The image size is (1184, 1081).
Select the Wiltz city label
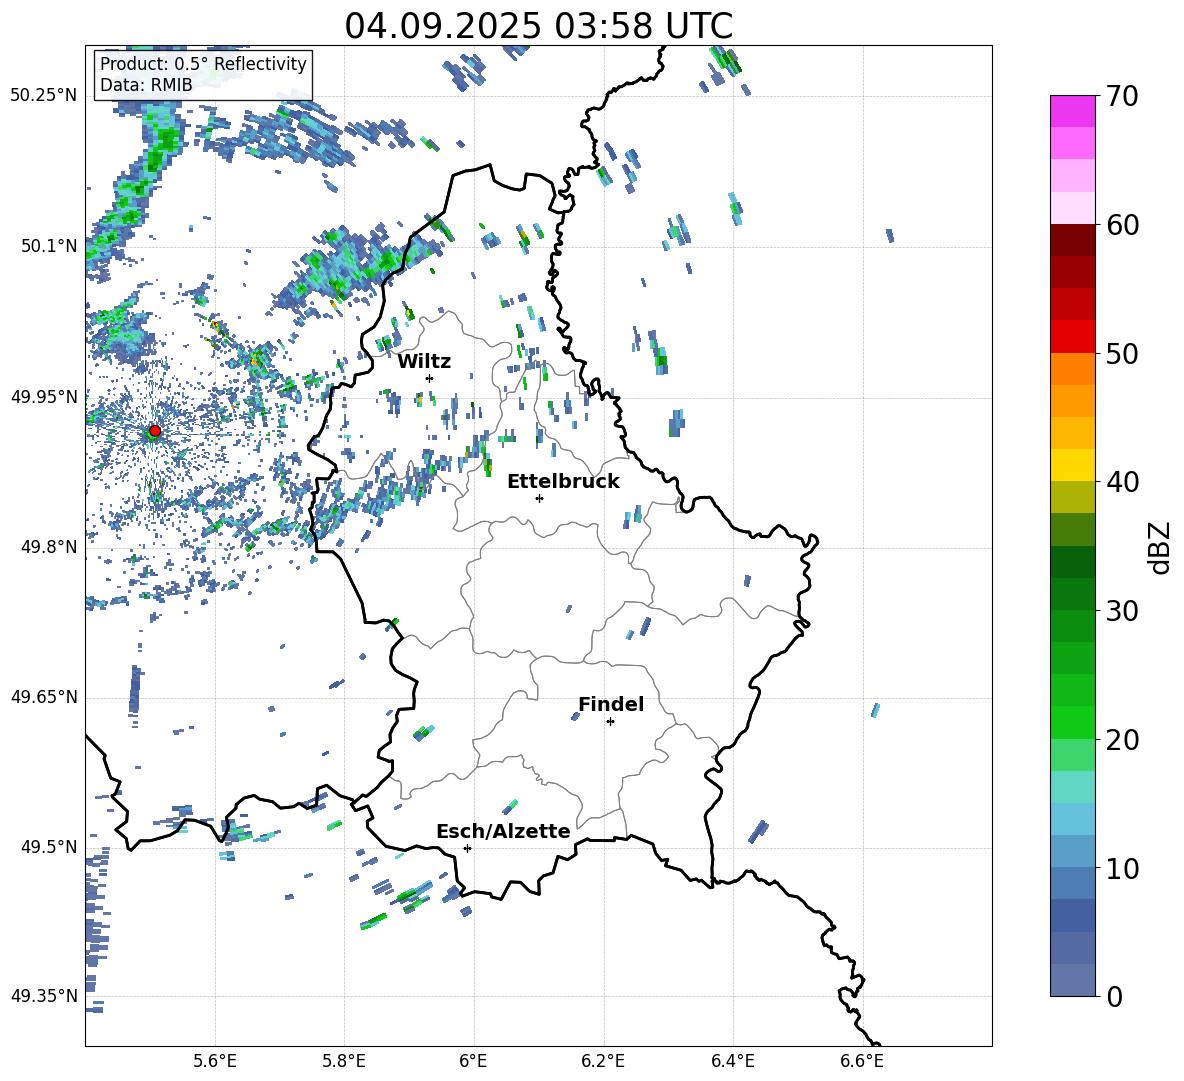tap(424, 362)
